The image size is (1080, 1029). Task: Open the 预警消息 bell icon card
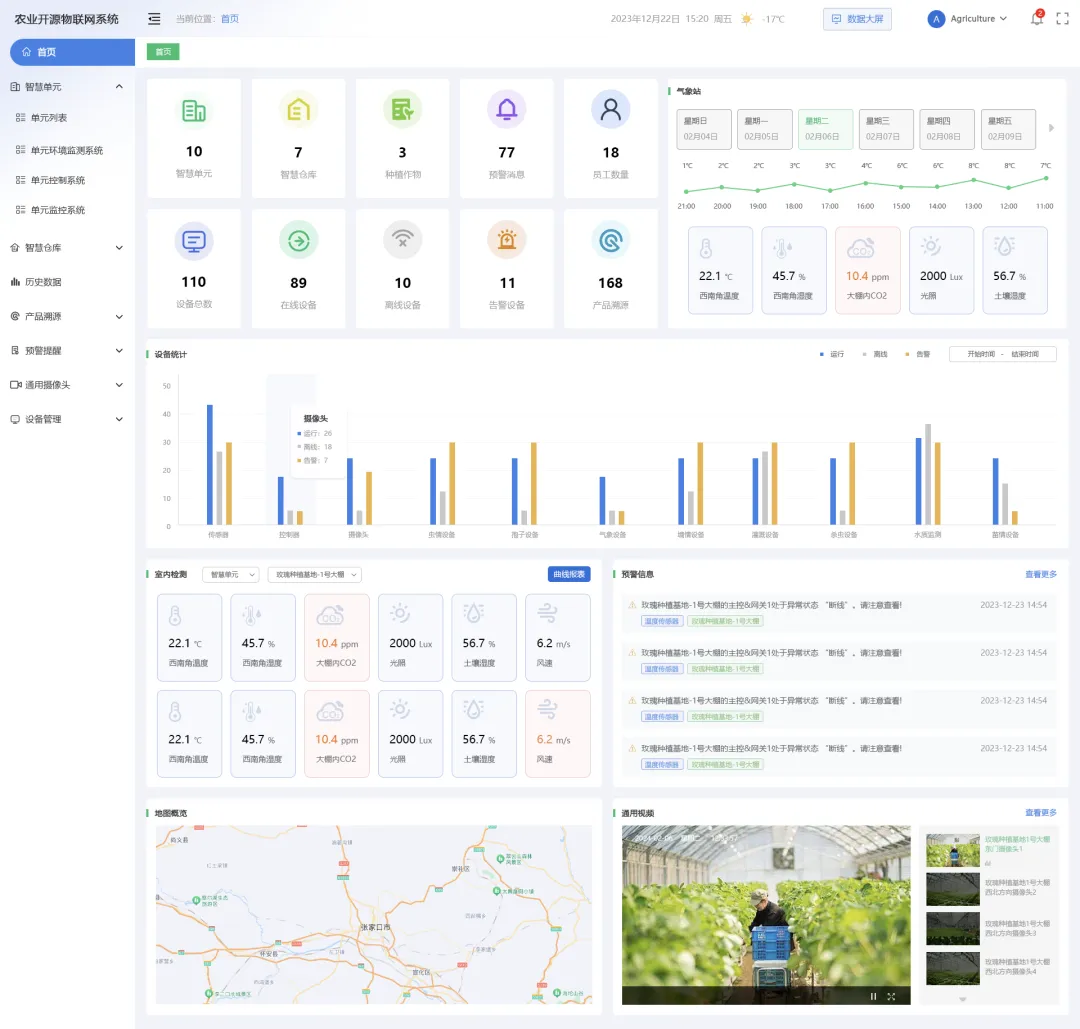click(507, 110)
